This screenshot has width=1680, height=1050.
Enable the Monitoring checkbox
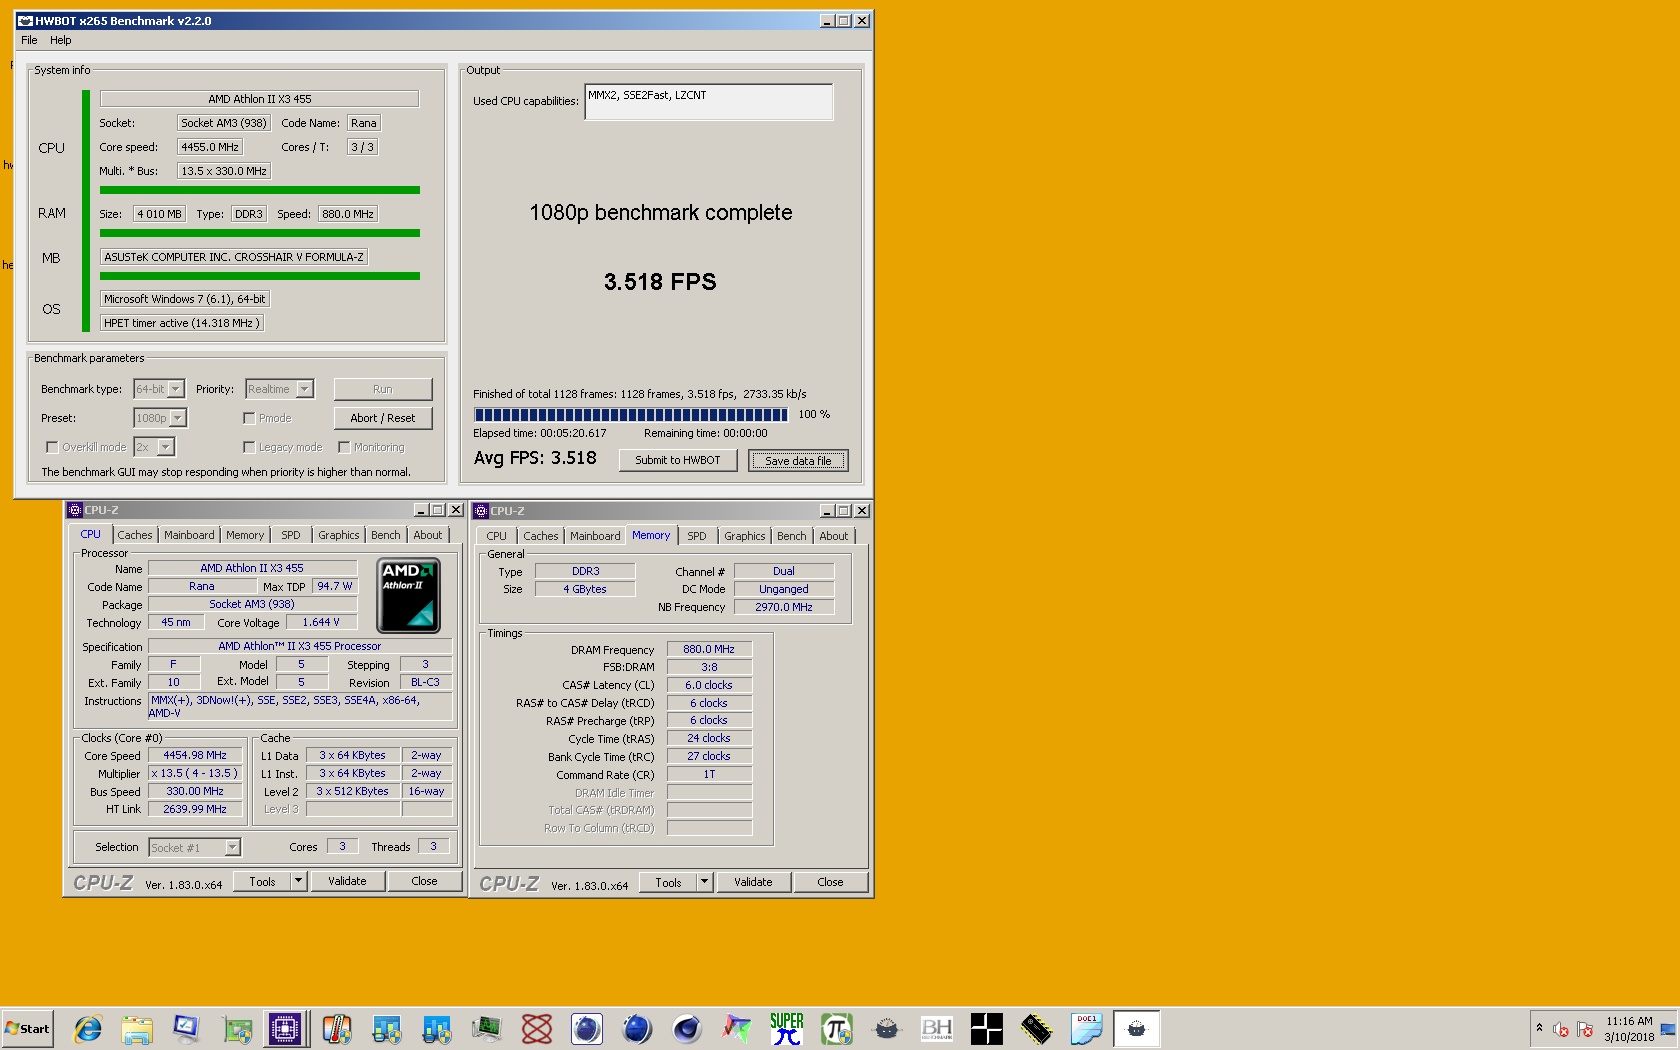click(344, 447)
